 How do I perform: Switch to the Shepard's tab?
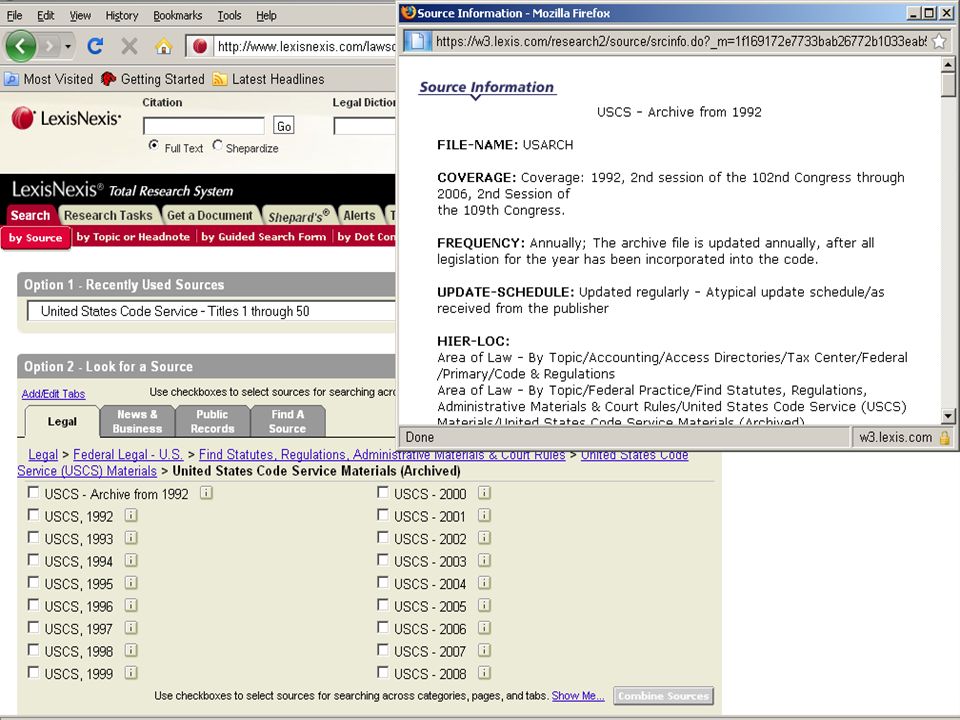[299, 216]
